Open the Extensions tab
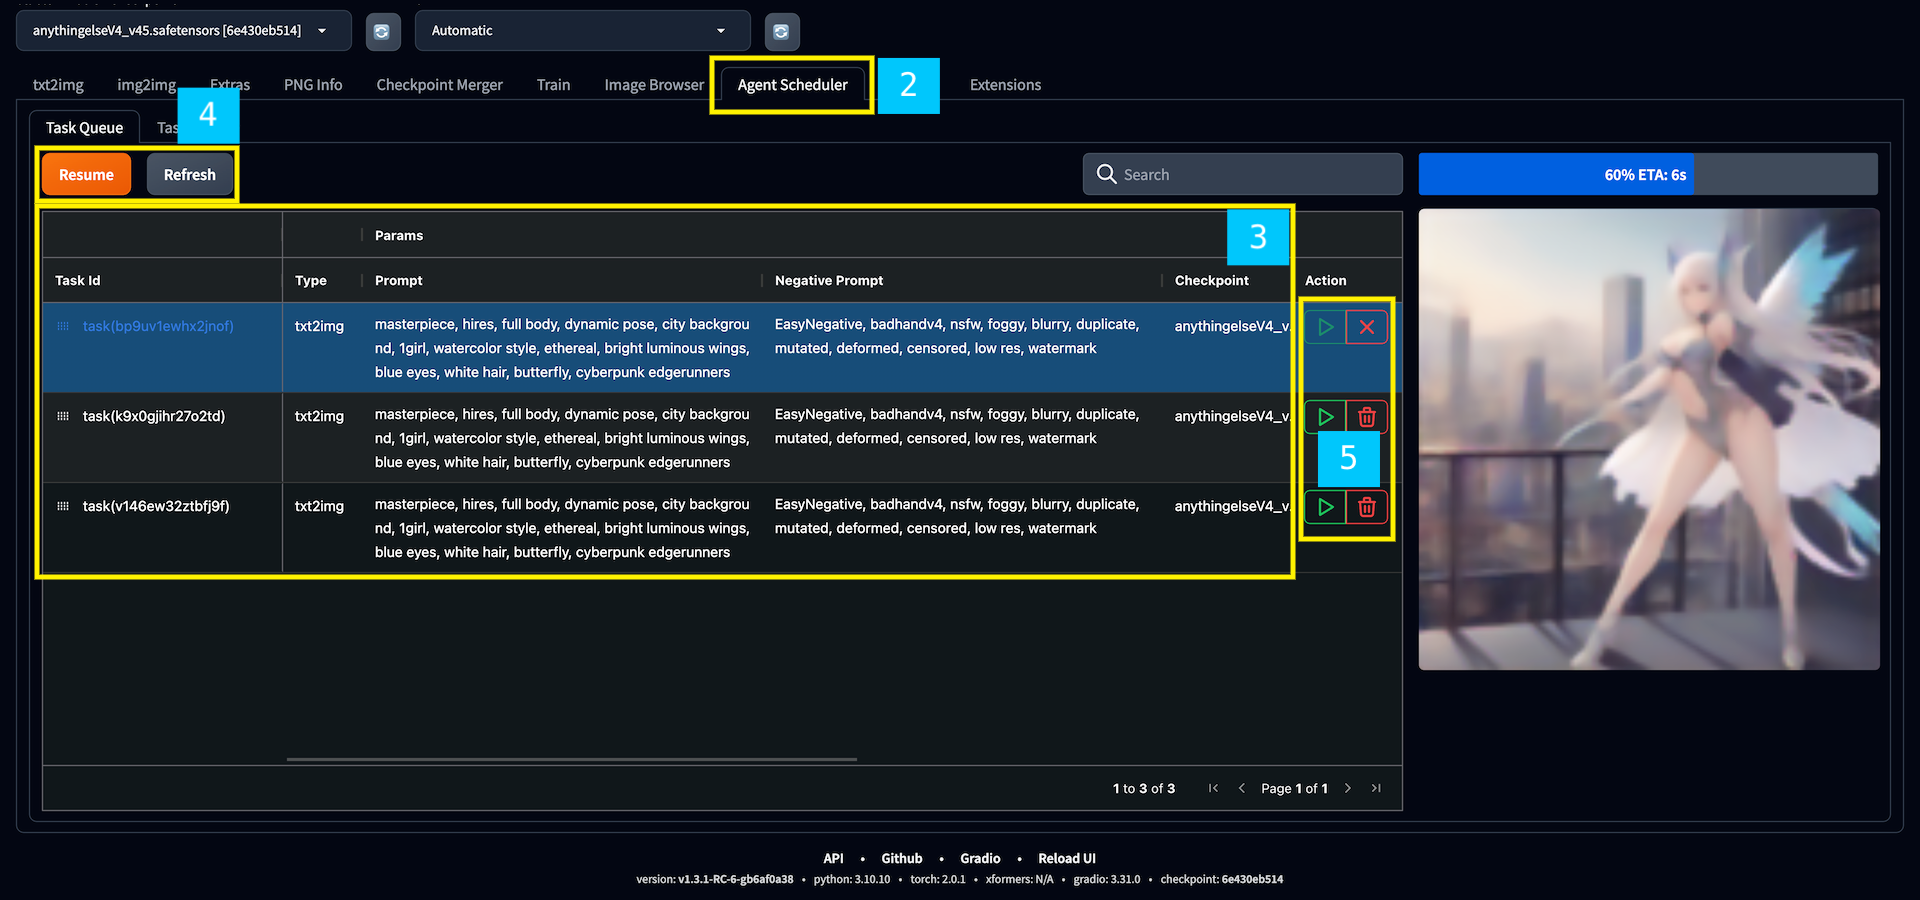This screenshot has width=1920, height=900. point(1005,85)
